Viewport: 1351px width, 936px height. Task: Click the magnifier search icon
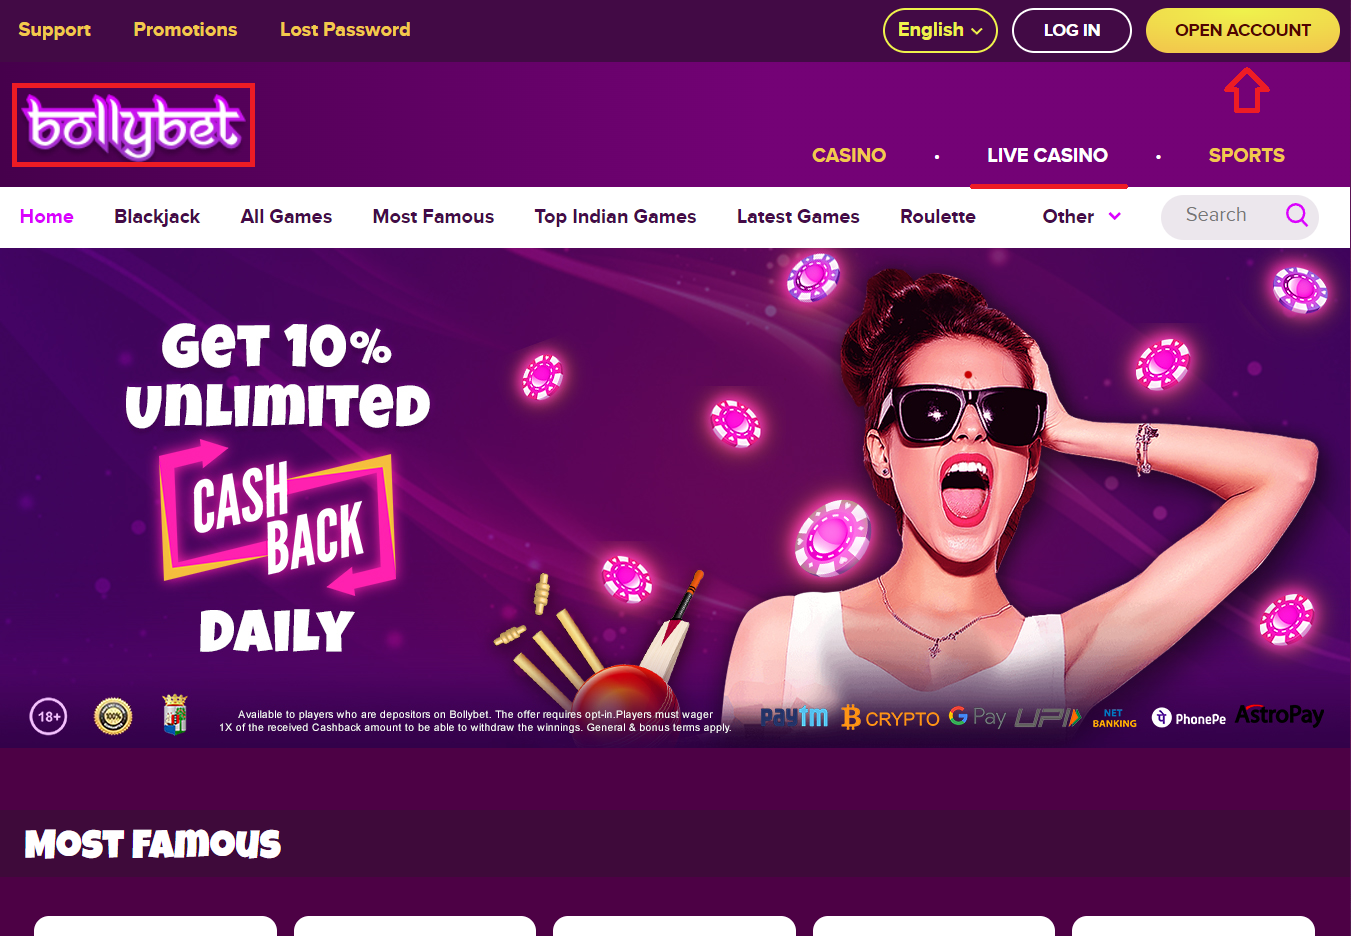[x=1296, y=215]
